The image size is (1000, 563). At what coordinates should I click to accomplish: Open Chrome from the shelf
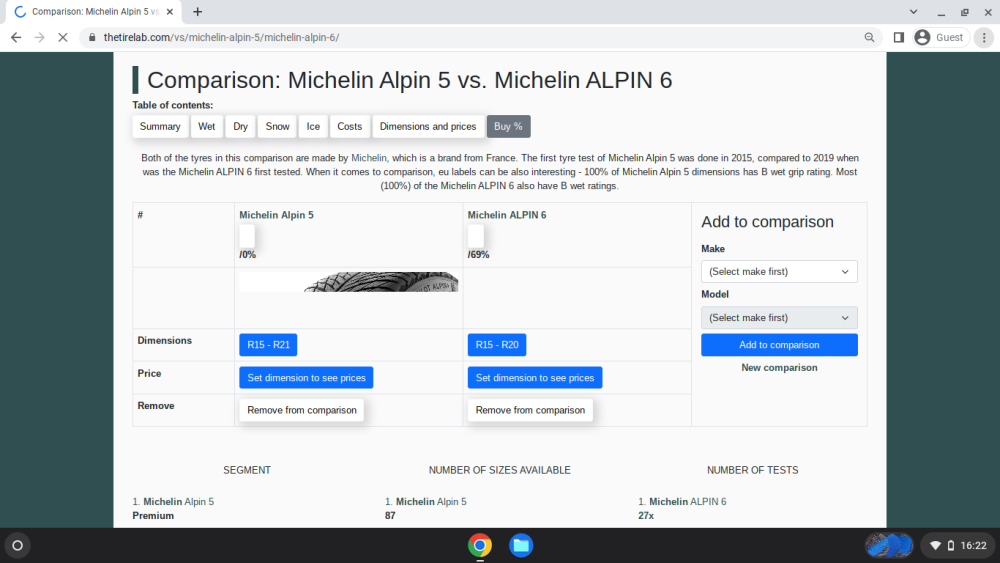click(480, 546)
